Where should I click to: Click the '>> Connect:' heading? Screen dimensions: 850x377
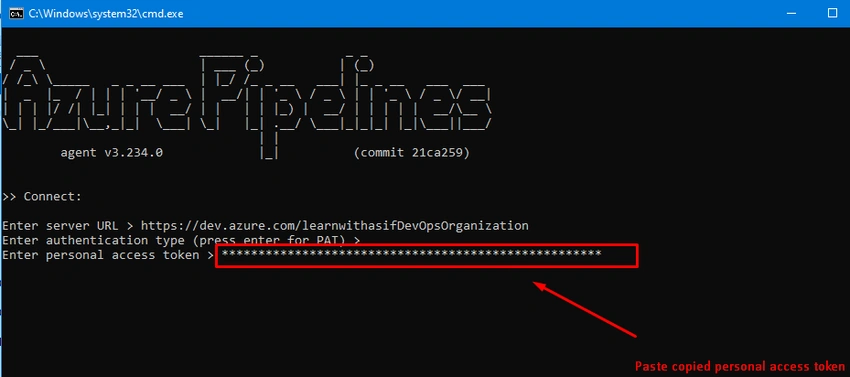click(42, 196)
